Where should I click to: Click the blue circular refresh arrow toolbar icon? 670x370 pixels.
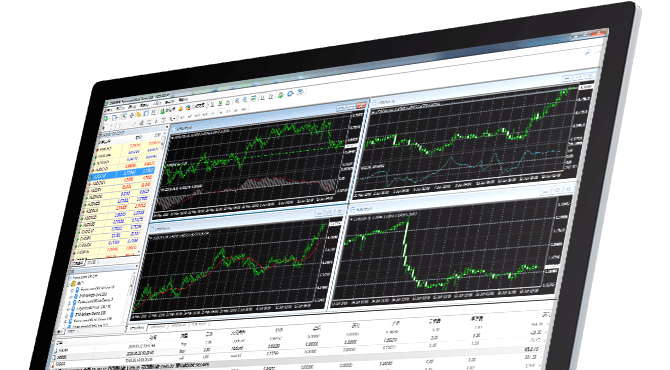(290, 94)
